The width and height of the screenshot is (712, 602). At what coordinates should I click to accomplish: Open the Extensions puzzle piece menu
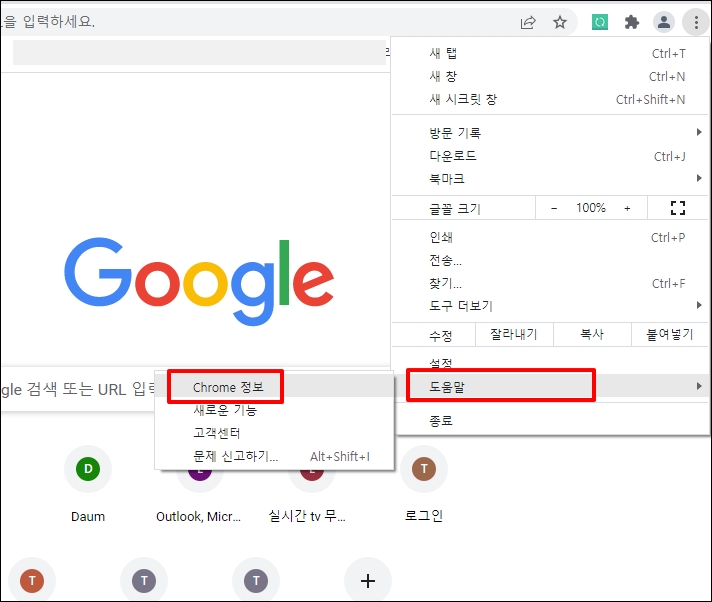pos(632,22)
